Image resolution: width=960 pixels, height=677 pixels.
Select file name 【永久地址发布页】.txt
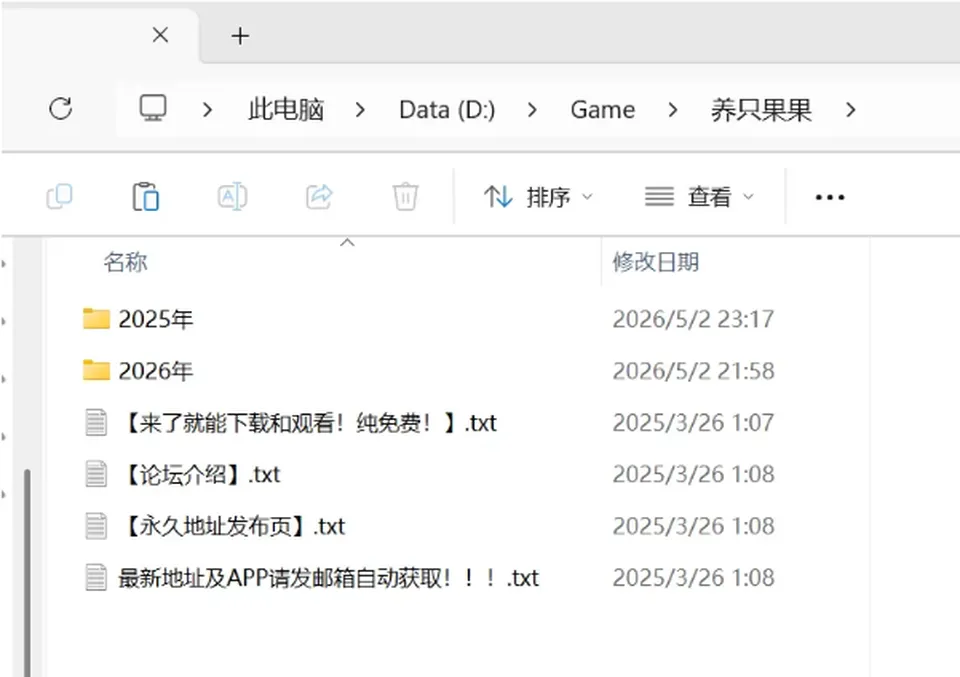click(x=231, y=526)
